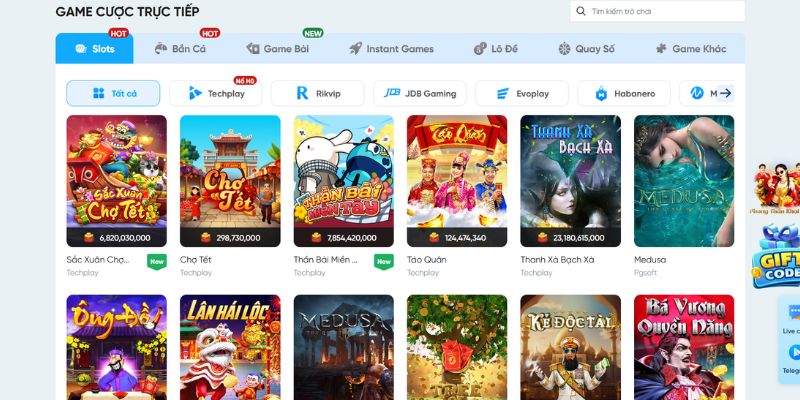Viewport: 800px width, 400px height.
Task: Click the Nổ Hũ badge on Techplay
Action: point(245,80)
